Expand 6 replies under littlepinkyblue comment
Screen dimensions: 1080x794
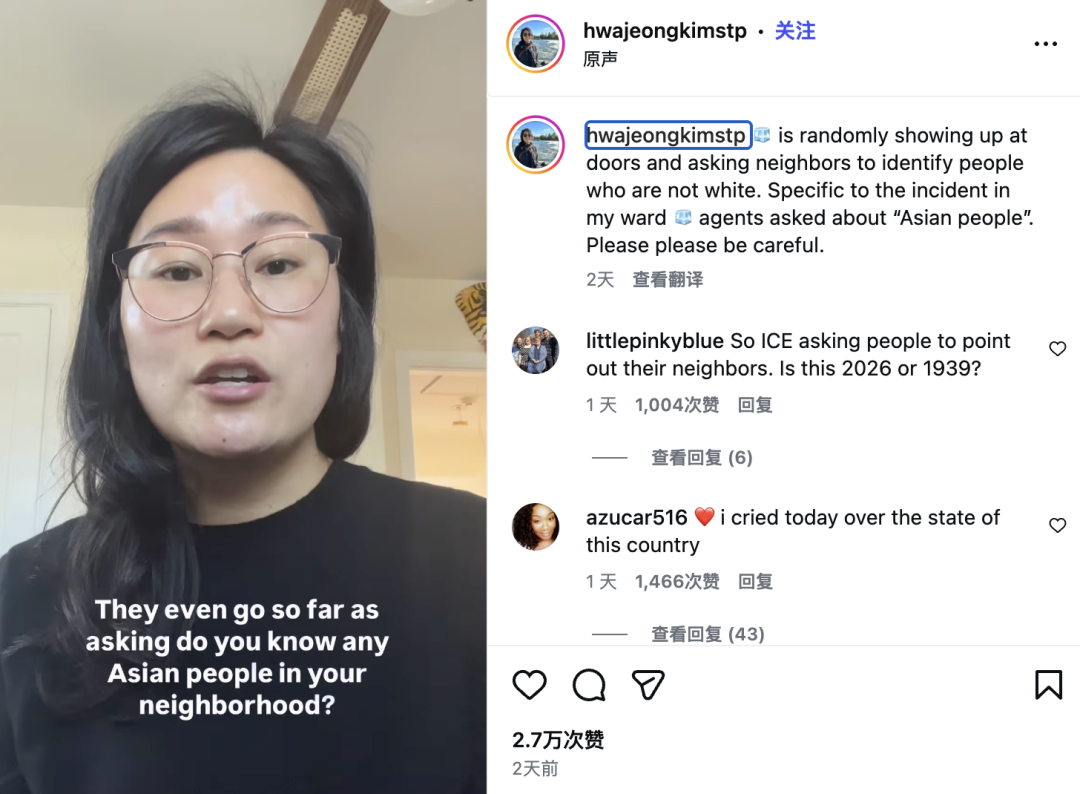pos(702,457)
